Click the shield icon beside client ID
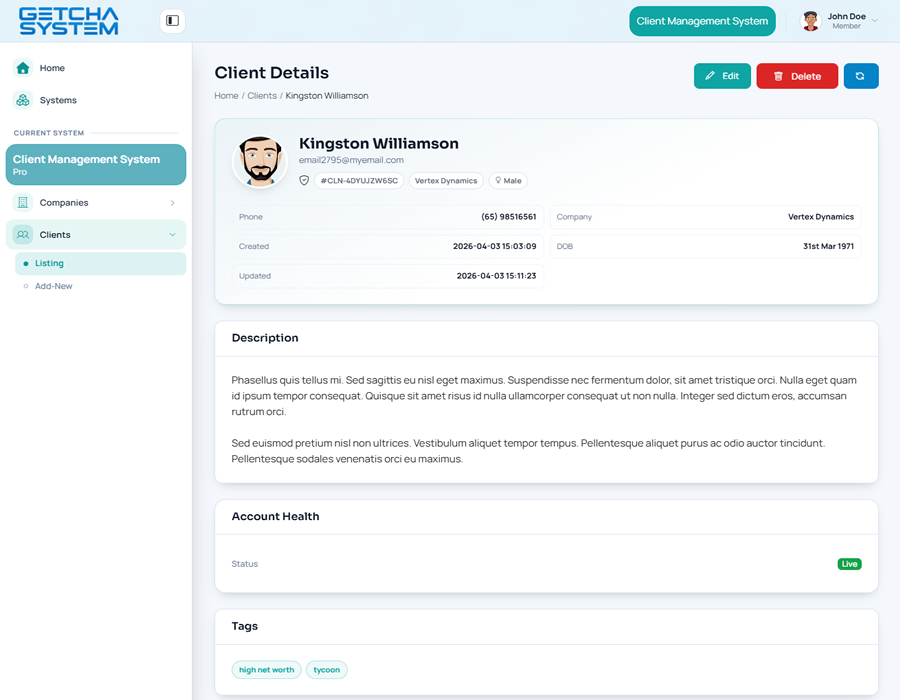This screenshot has width=900, height=700. coord(305,181)
